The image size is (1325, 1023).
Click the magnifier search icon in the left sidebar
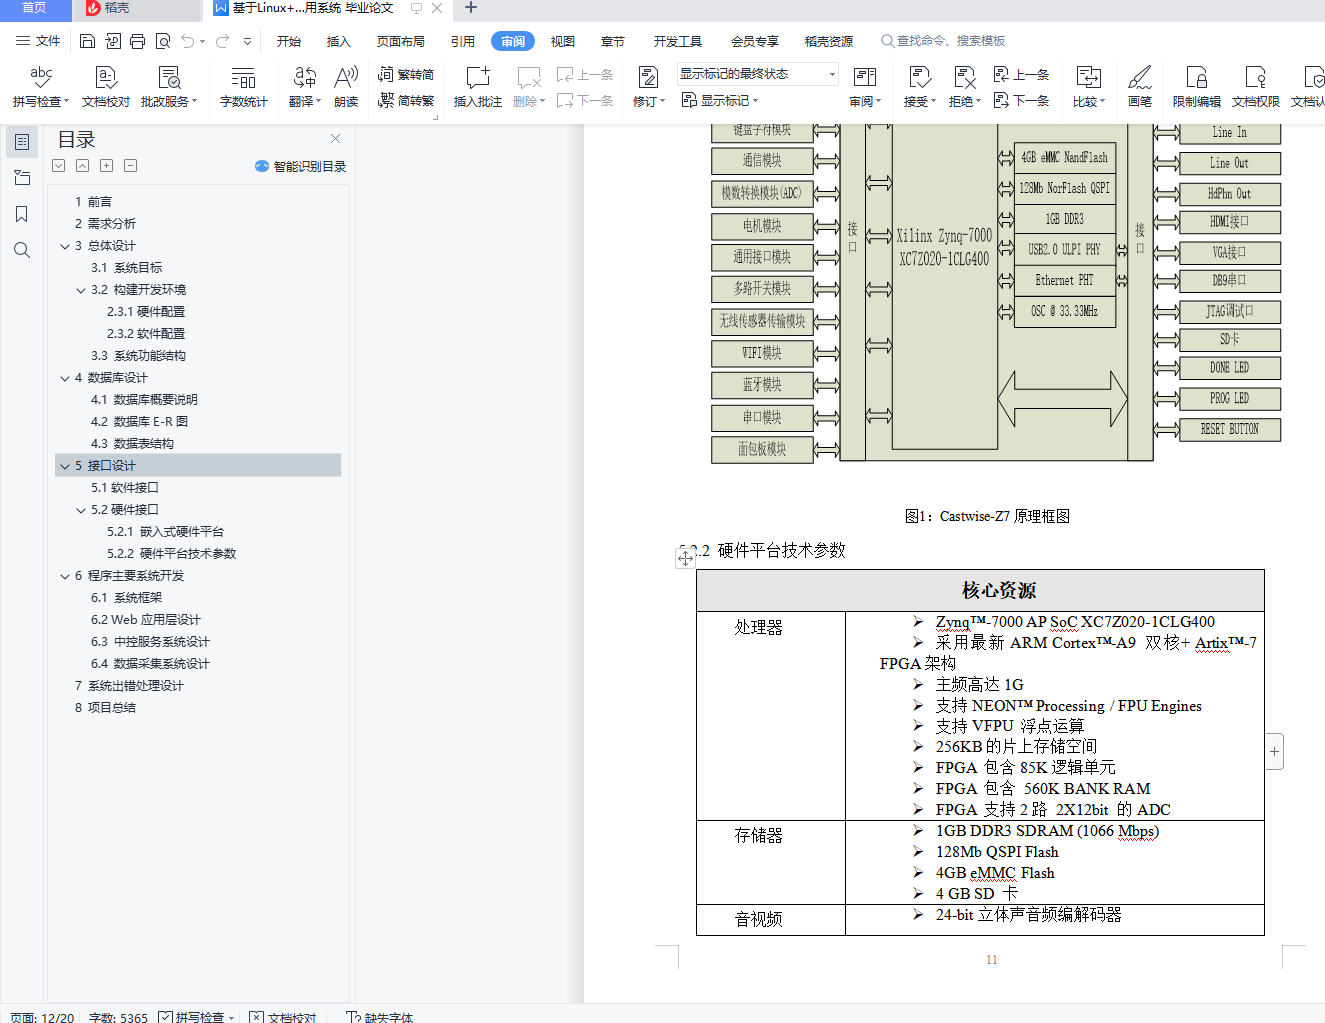tap(22, 250)
